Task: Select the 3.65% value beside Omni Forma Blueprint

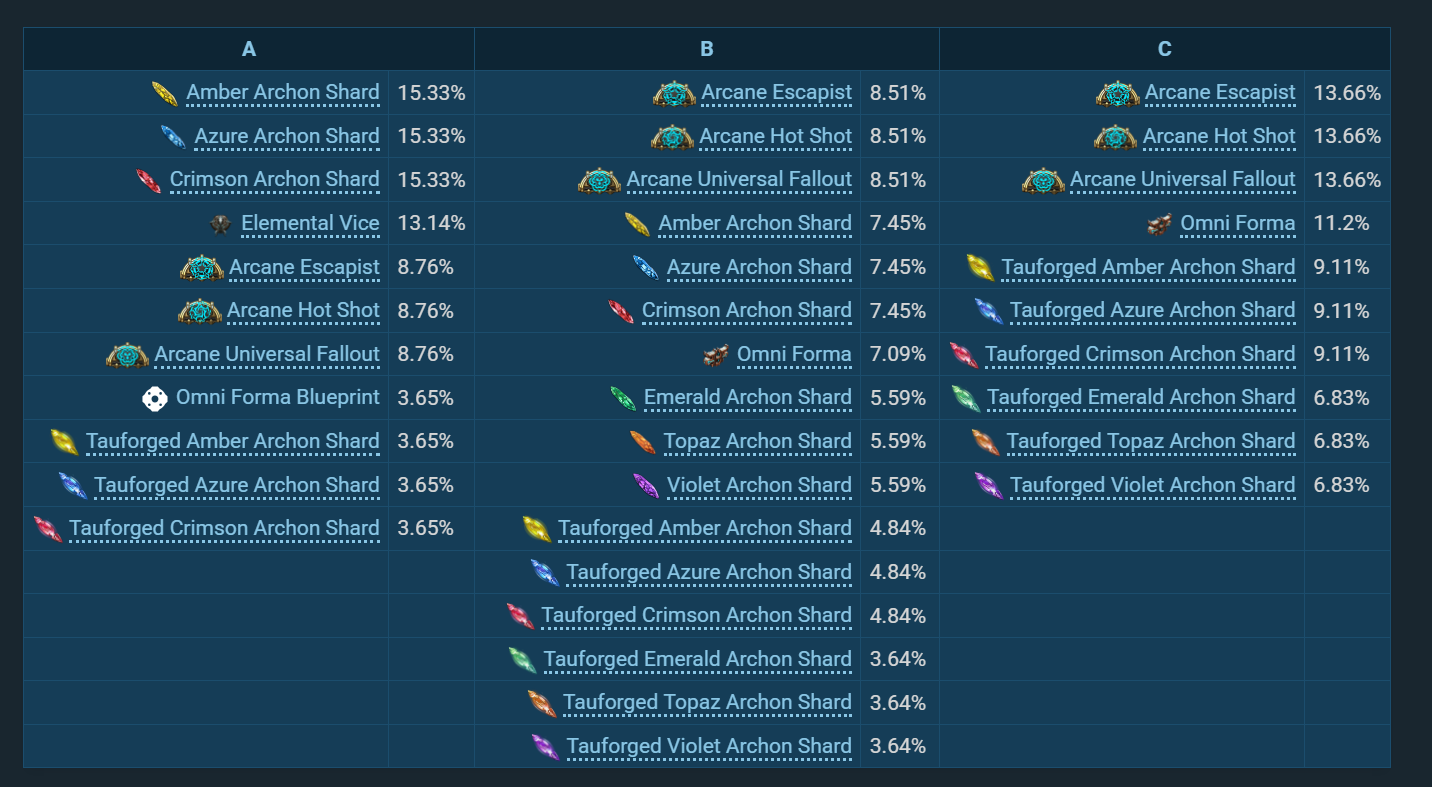Action: (x=425, y=398)
